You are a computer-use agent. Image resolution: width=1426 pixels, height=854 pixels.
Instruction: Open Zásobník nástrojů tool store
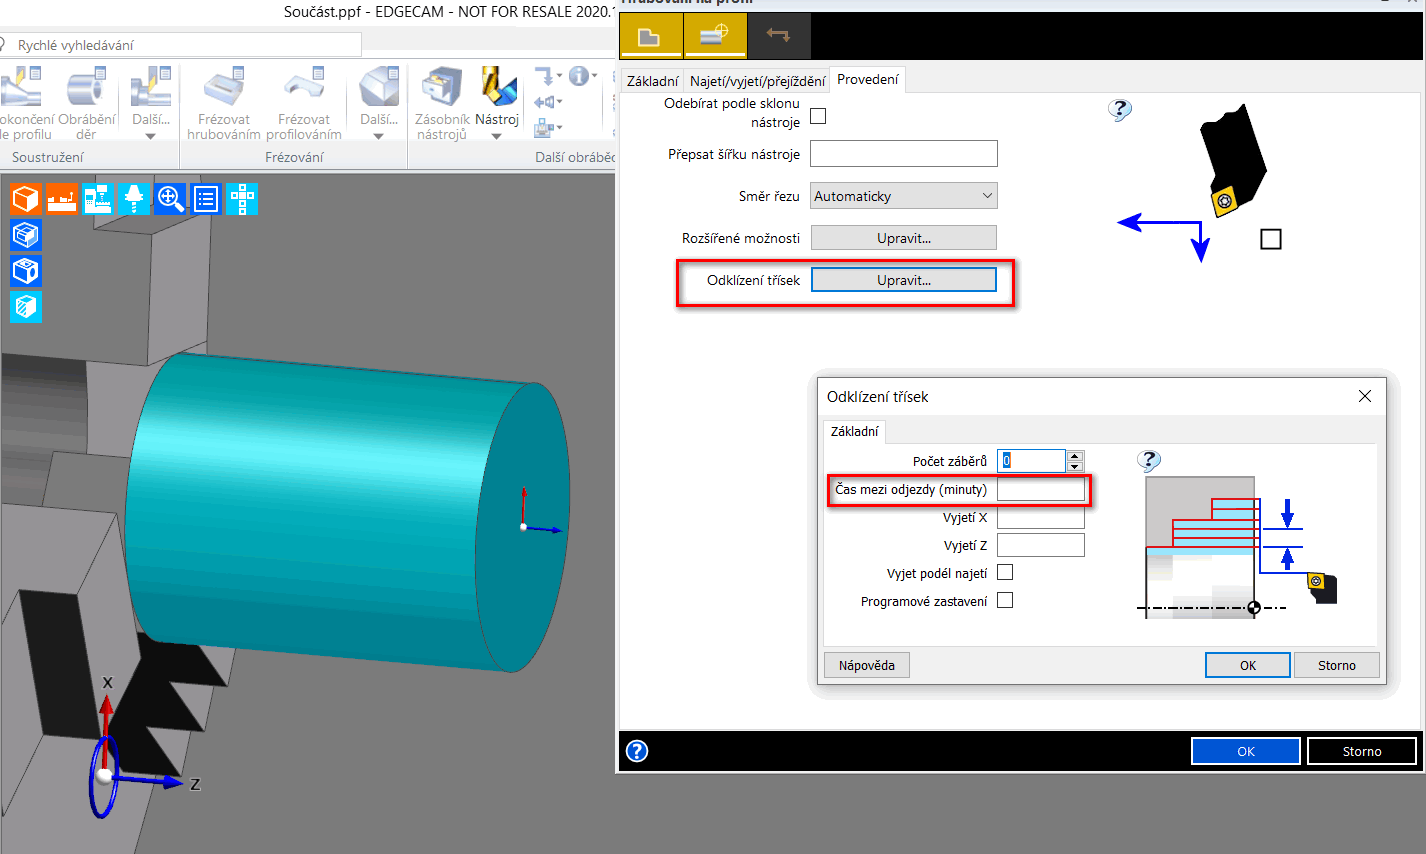pyautogui.click(x=441, y=88)
